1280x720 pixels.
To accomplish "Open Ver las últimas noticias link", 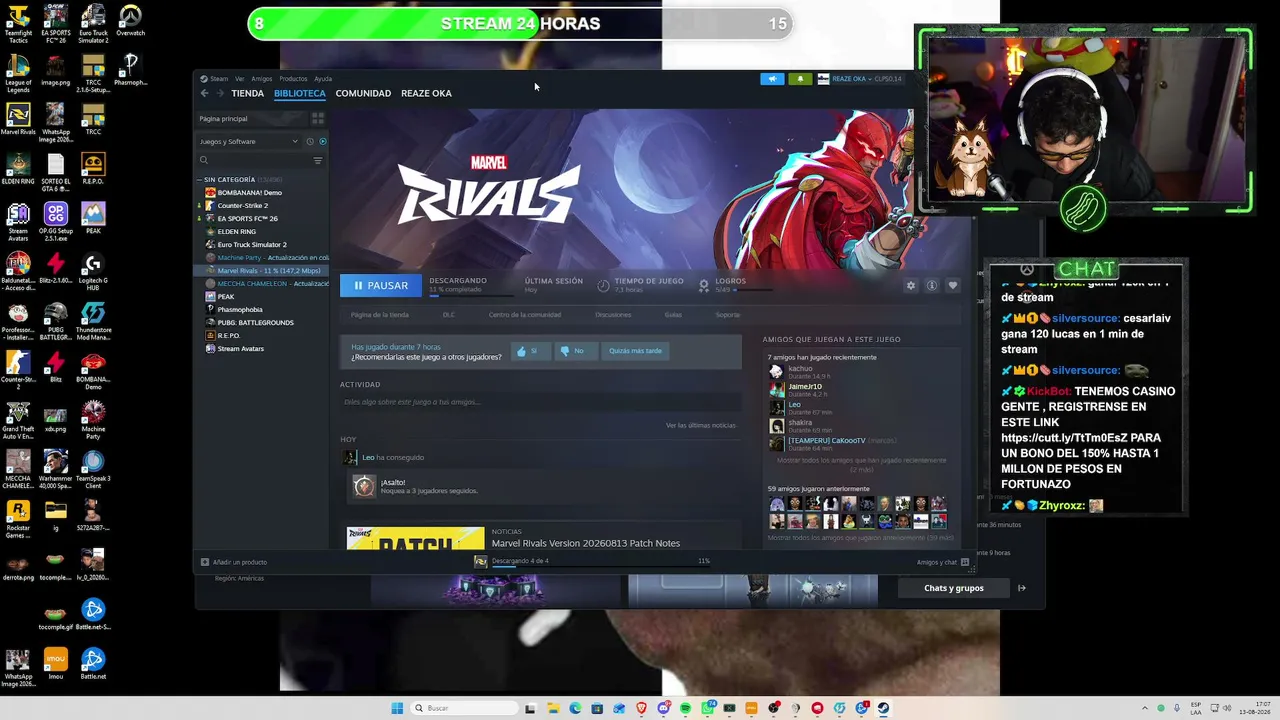I will coord(700,426).
